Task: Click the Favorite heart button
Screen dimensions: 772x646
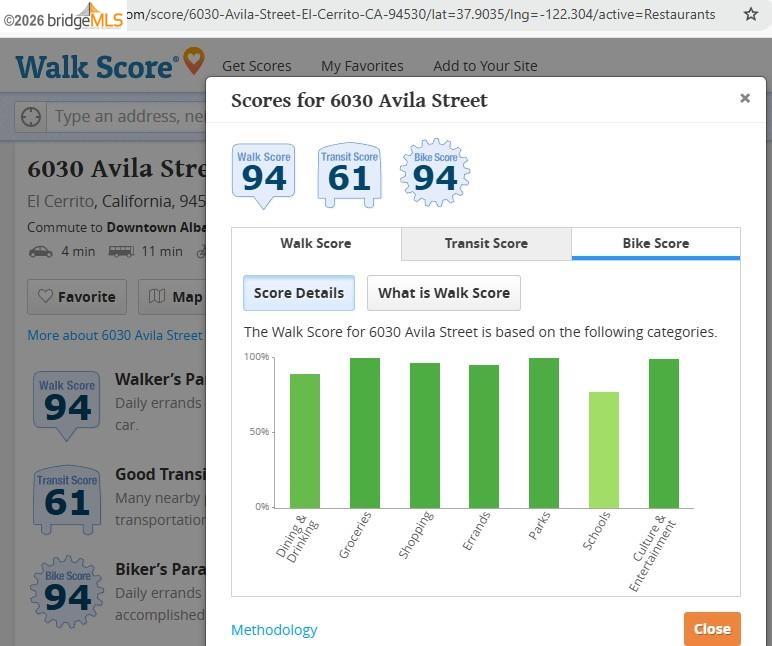Action: tap(77, 296)
